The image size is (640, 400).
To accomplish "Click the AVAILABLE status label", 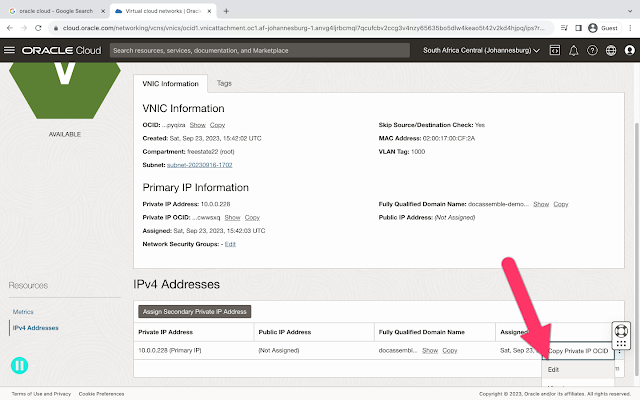I will pos(65,134).
